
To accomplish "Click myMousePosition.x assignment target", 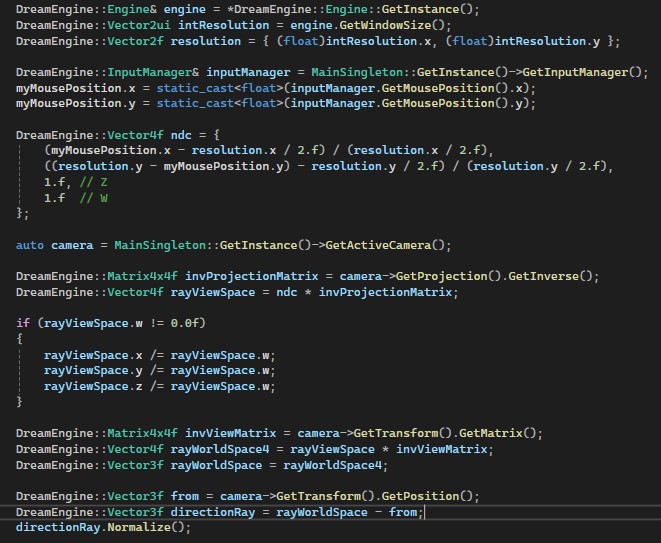I will (75, 88).
